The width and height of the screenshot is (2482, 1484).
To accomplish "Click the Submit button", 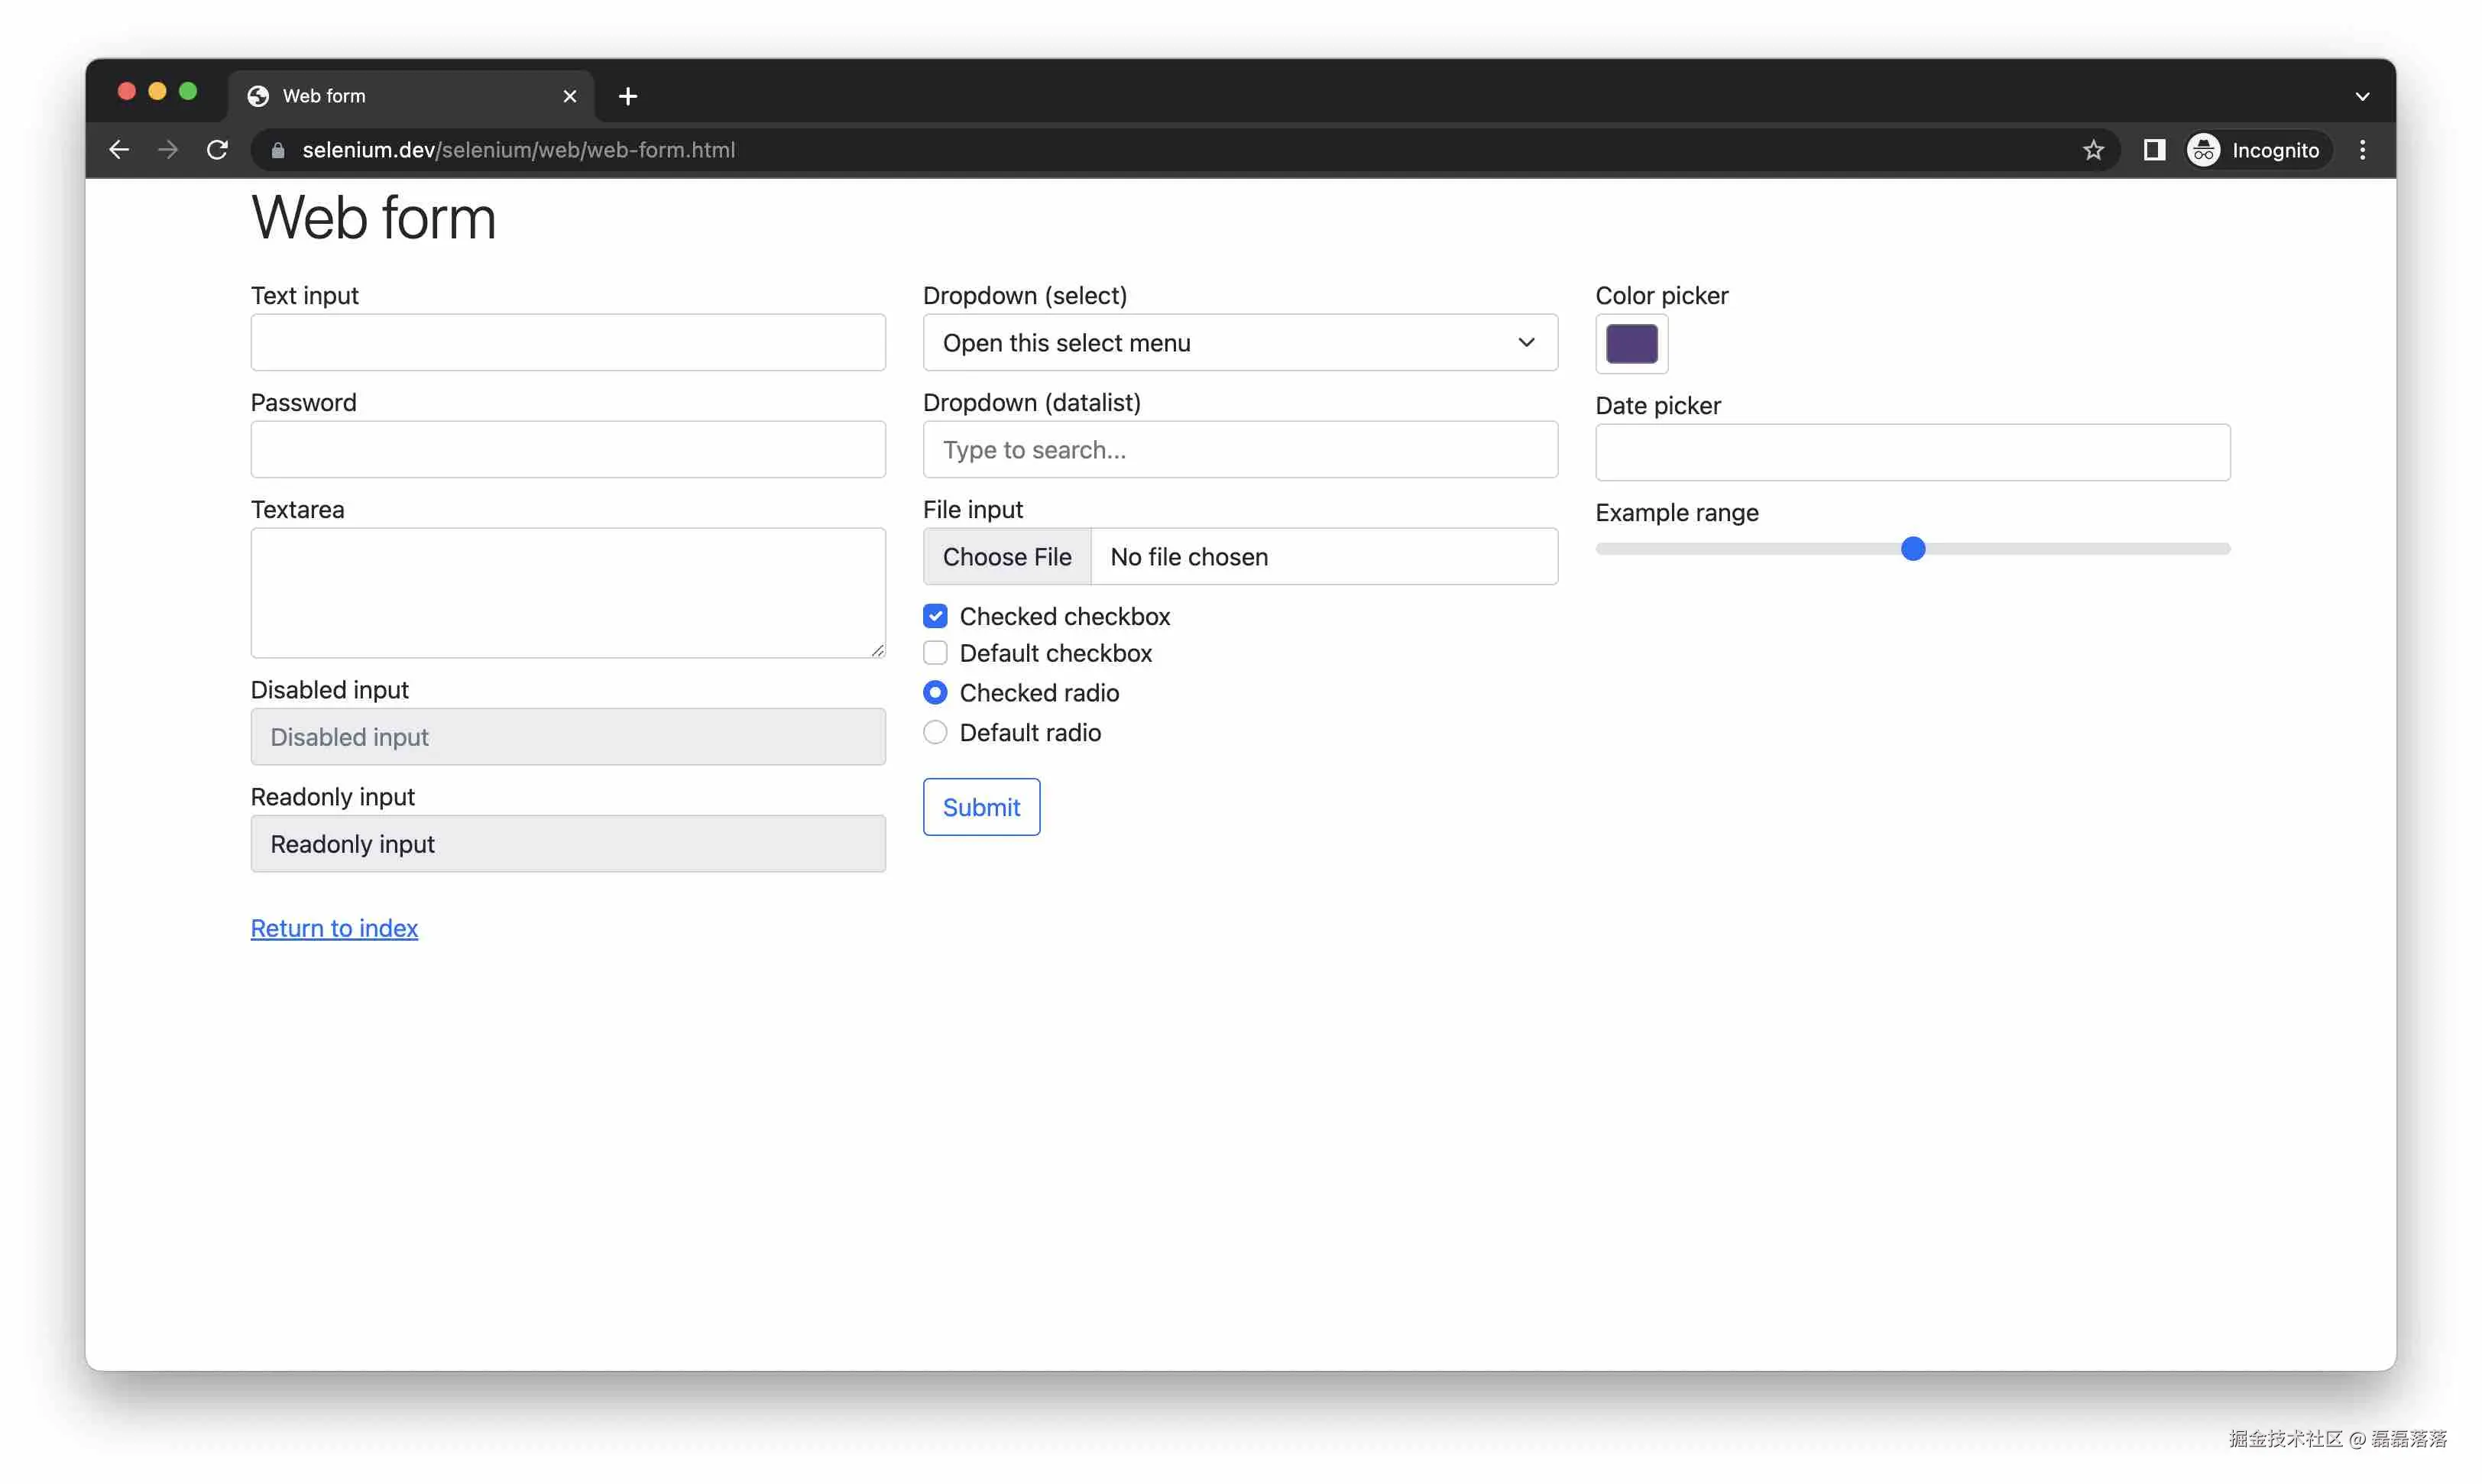I will [981, 806].
